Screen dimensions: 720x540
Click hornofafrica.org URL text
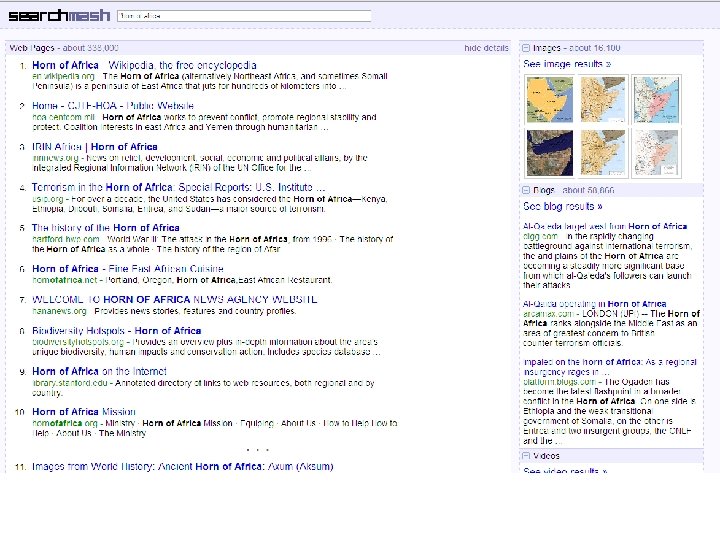pos(65,423)
